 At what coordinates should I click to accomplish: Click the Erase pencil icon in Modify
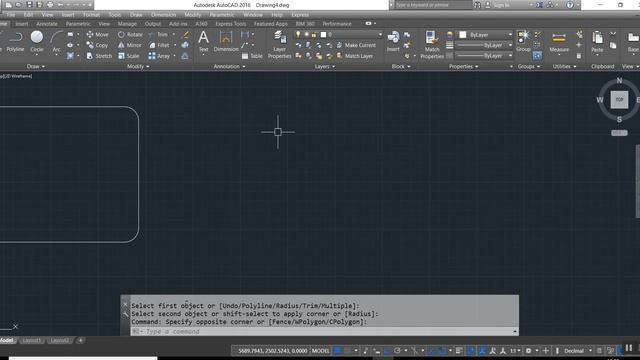click(x=185, y=35)
